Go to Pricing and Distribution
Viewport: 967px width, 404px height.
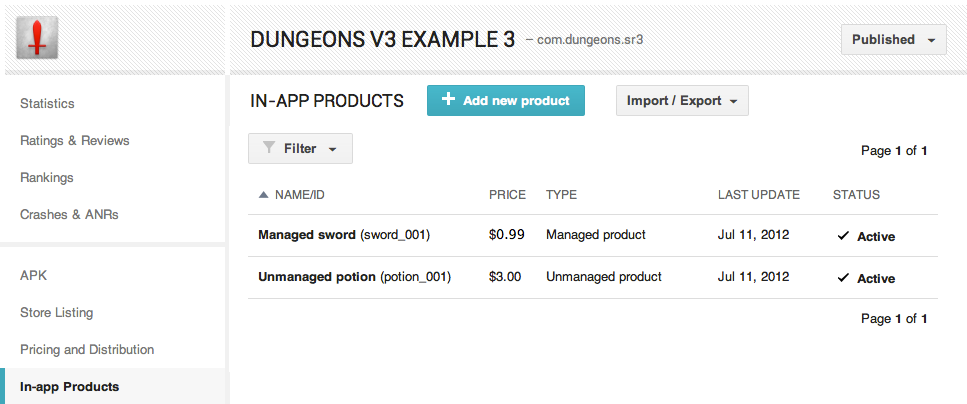pyautogui.click(x=87, y=350)
